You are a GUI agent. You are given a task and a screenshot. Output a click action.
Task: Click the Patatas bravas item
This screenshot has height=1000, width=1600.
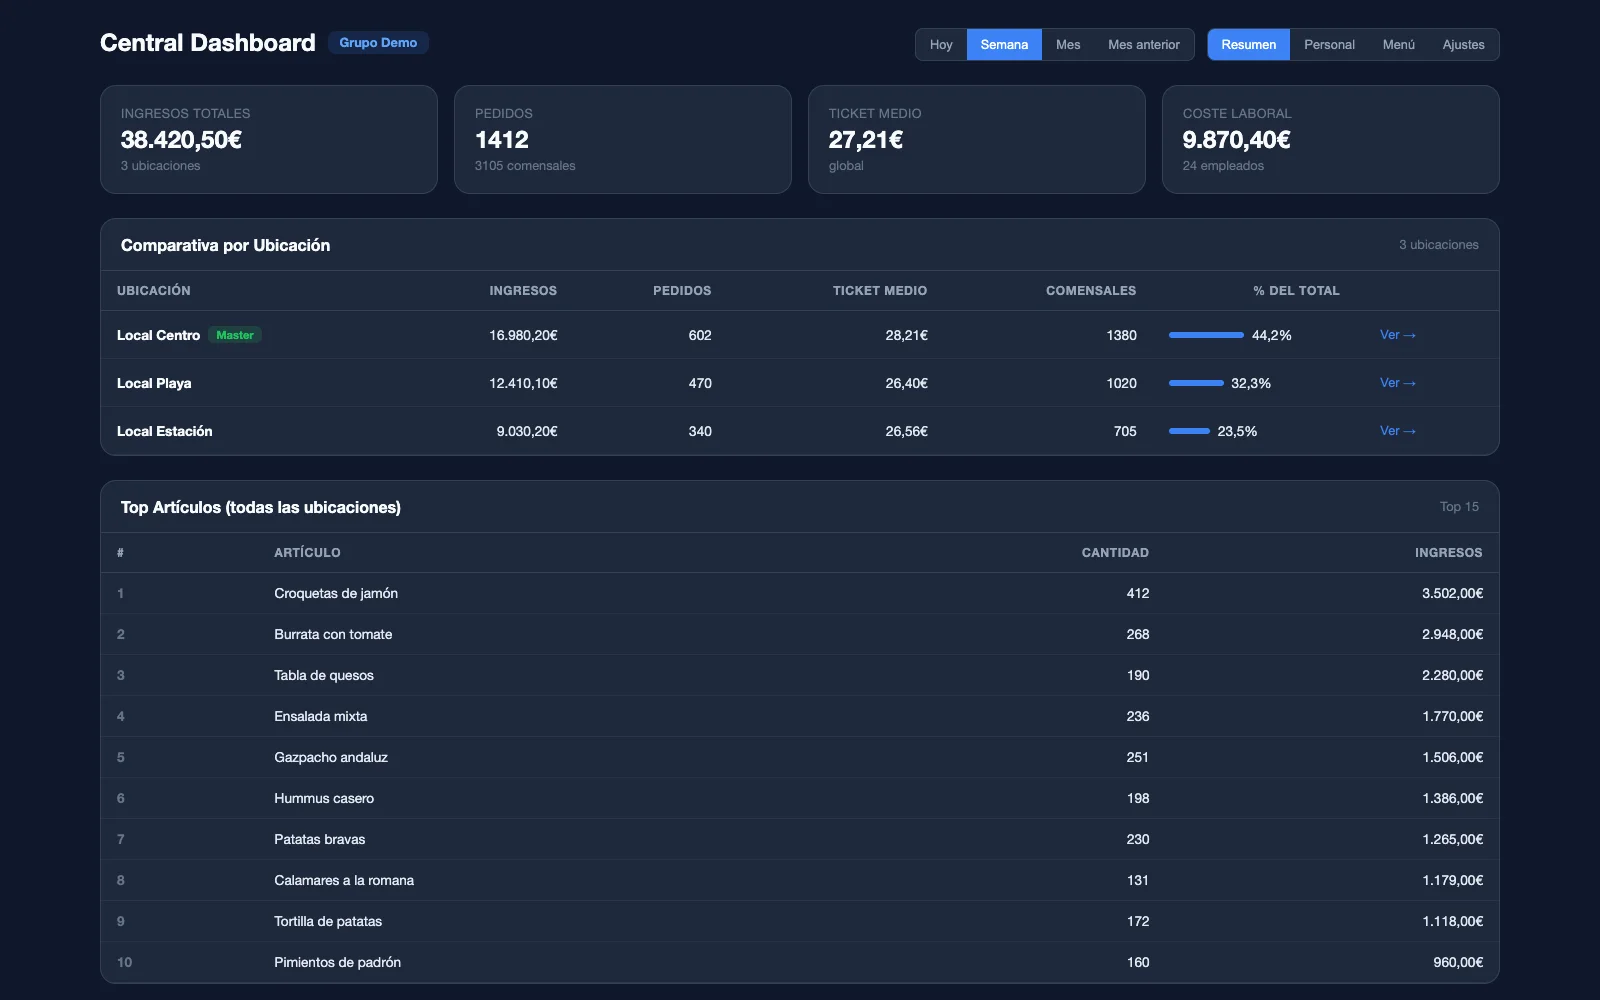tap(320, 839)
